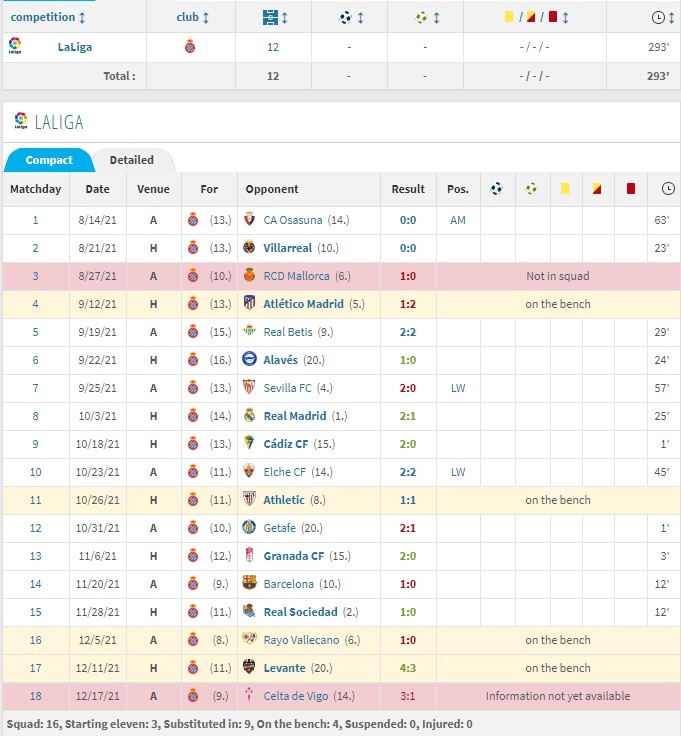681x736 pixels.
Task: Click the Sevilla FC club crest
Action: pos(249,387)
